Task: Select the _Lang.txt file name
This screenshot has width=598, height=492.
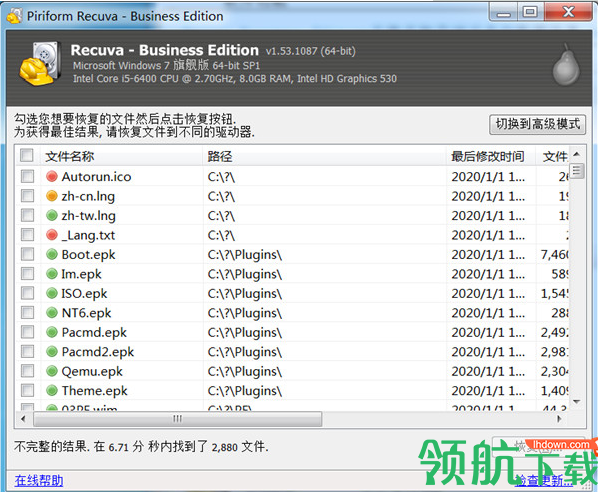Action: point(88,235)
